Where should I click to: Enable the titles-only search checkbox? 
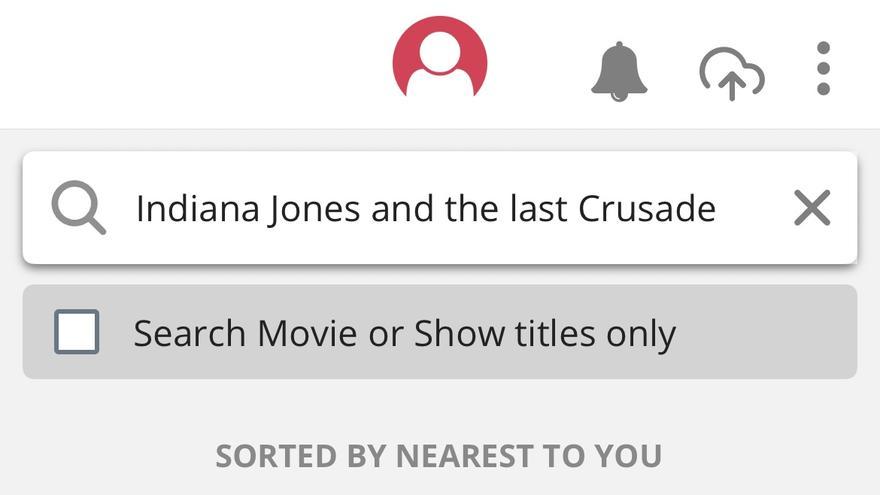coord(77,332)
